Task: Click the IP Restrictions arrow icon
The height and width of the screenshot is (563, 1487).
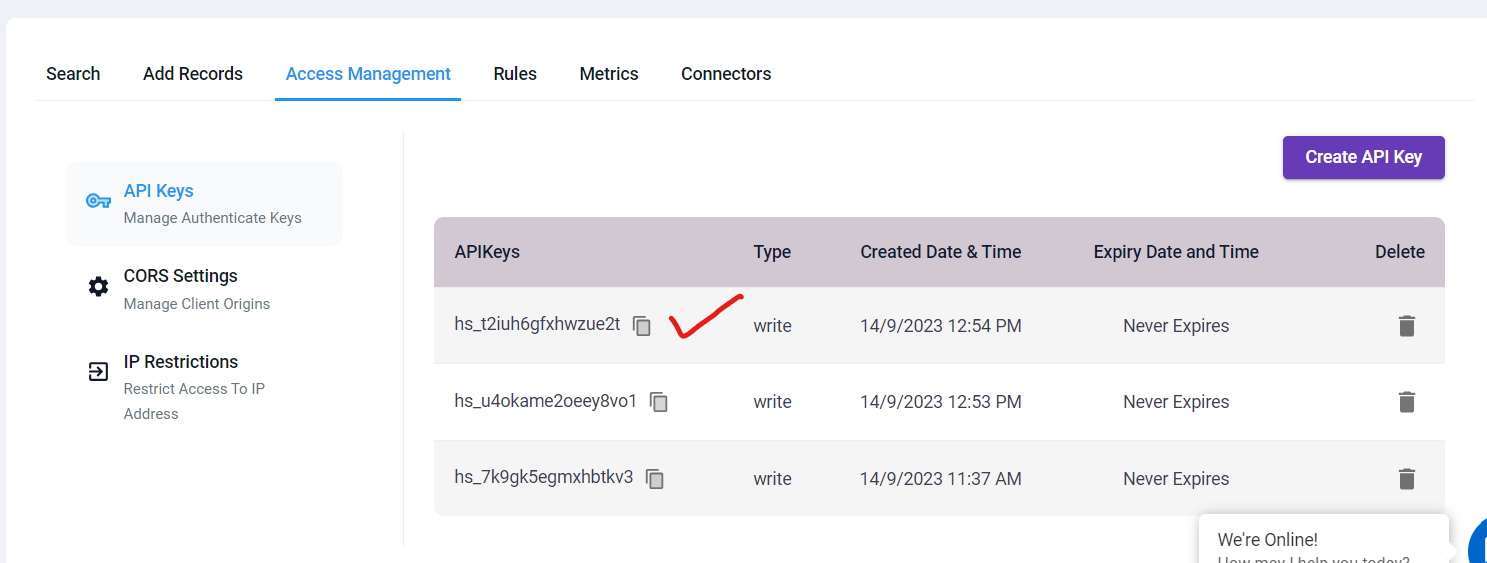Action: coord(98,372)
